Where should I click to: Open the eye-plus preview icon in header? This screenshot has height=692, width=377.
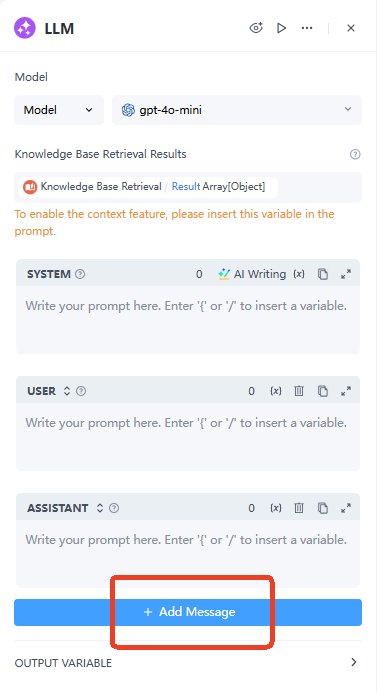pos(256,28)
